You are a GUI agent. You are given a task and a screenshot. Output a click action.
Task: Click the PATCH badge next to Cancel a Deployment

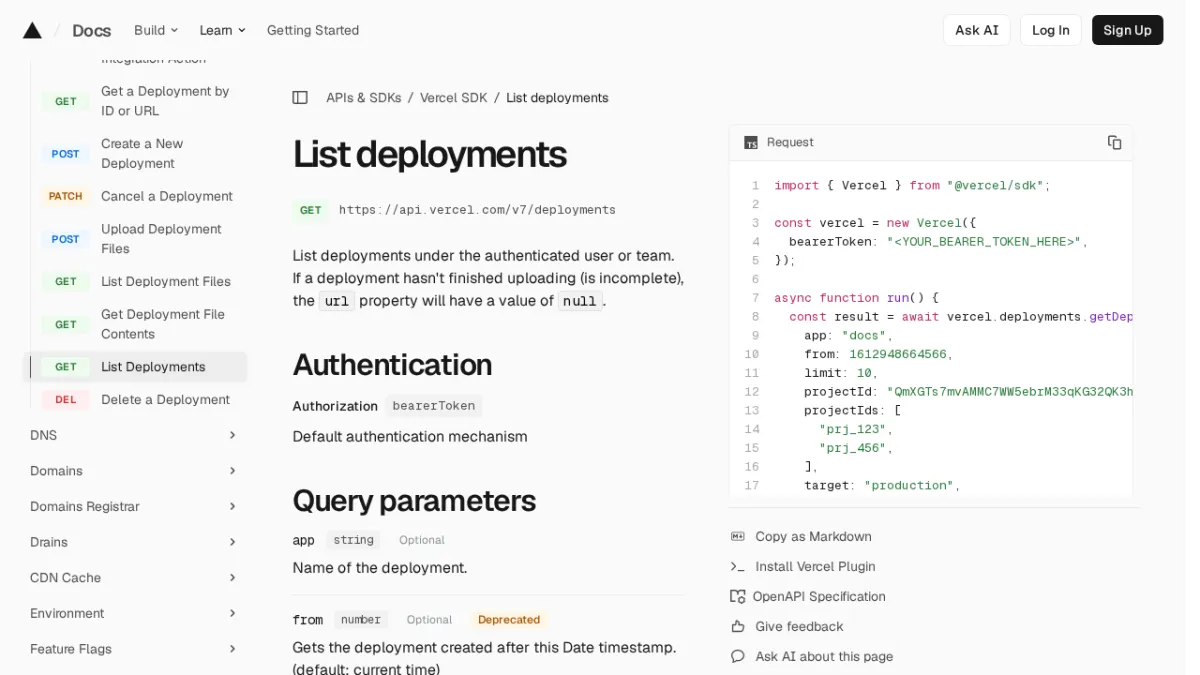(66, 196)
